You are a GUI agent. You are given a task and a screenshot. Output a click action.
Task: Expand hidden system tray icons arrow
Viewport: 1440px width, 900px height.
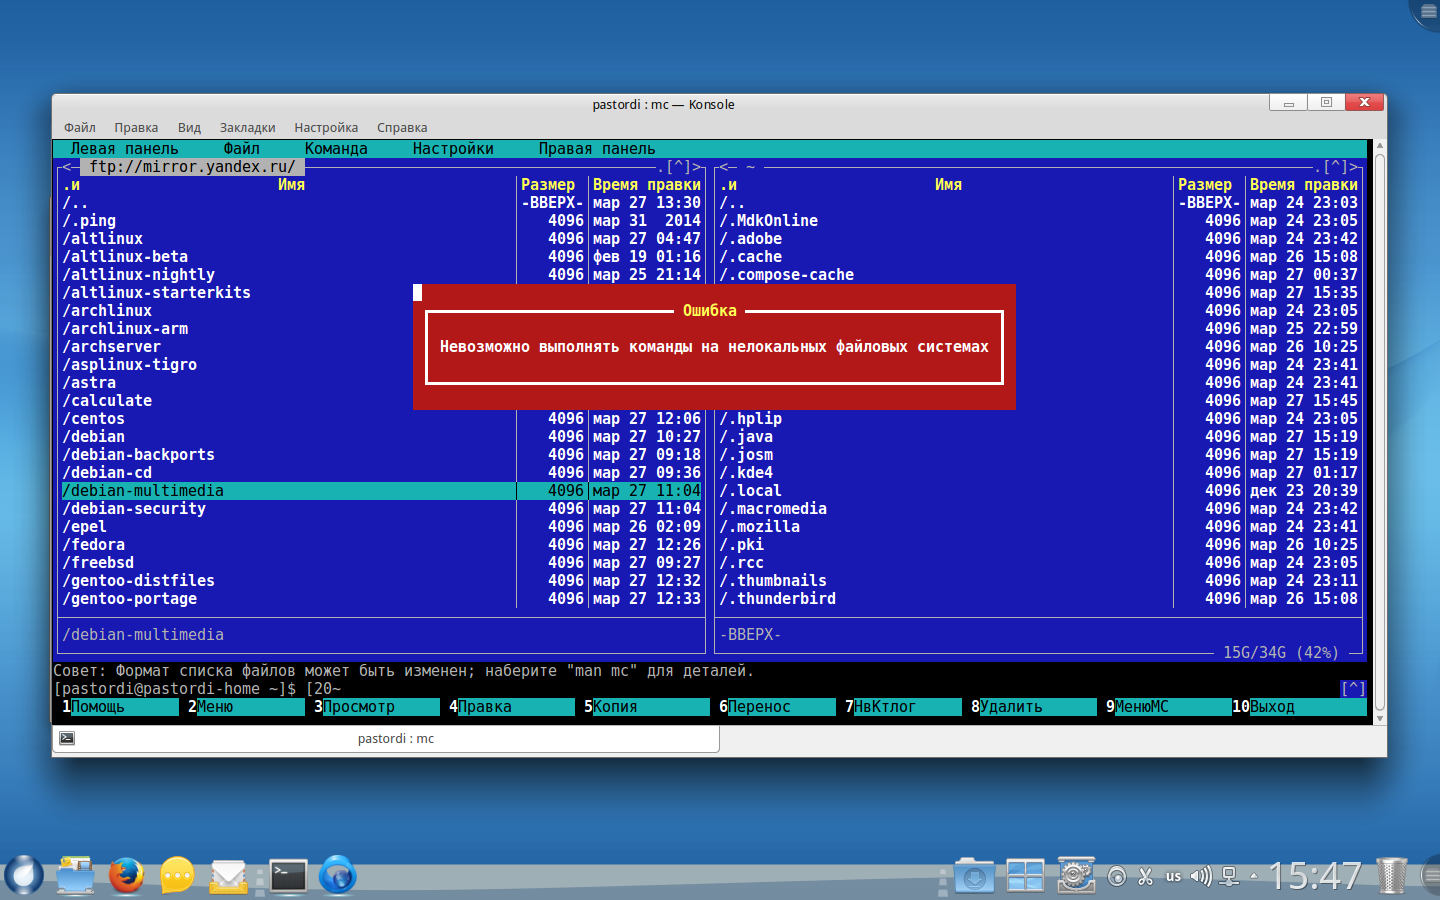pyautogui.click(x=1254, y=877)
